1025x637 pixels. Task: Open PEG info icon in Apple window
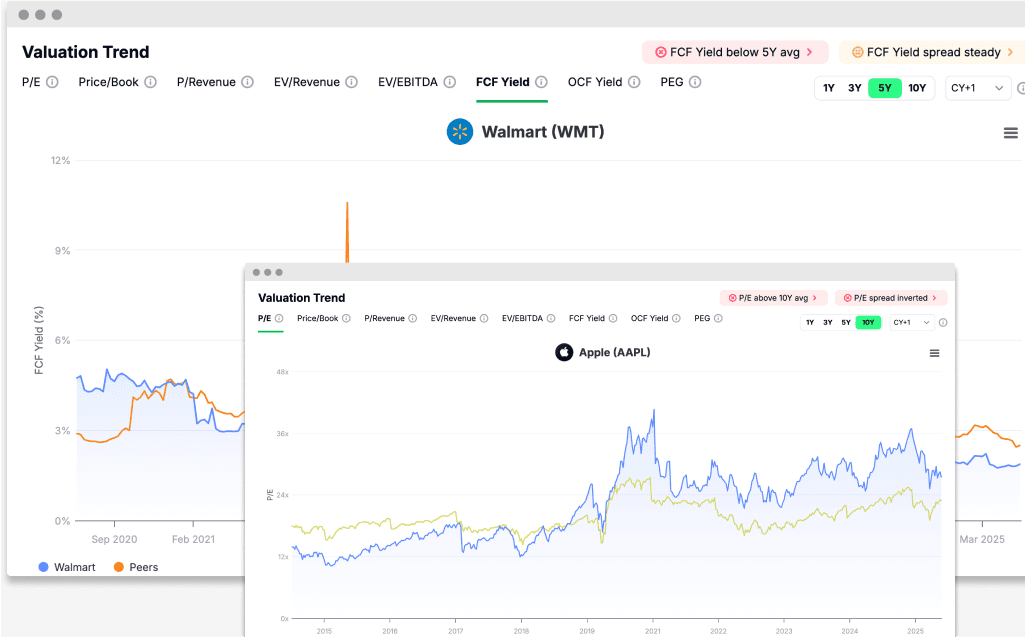718,318
